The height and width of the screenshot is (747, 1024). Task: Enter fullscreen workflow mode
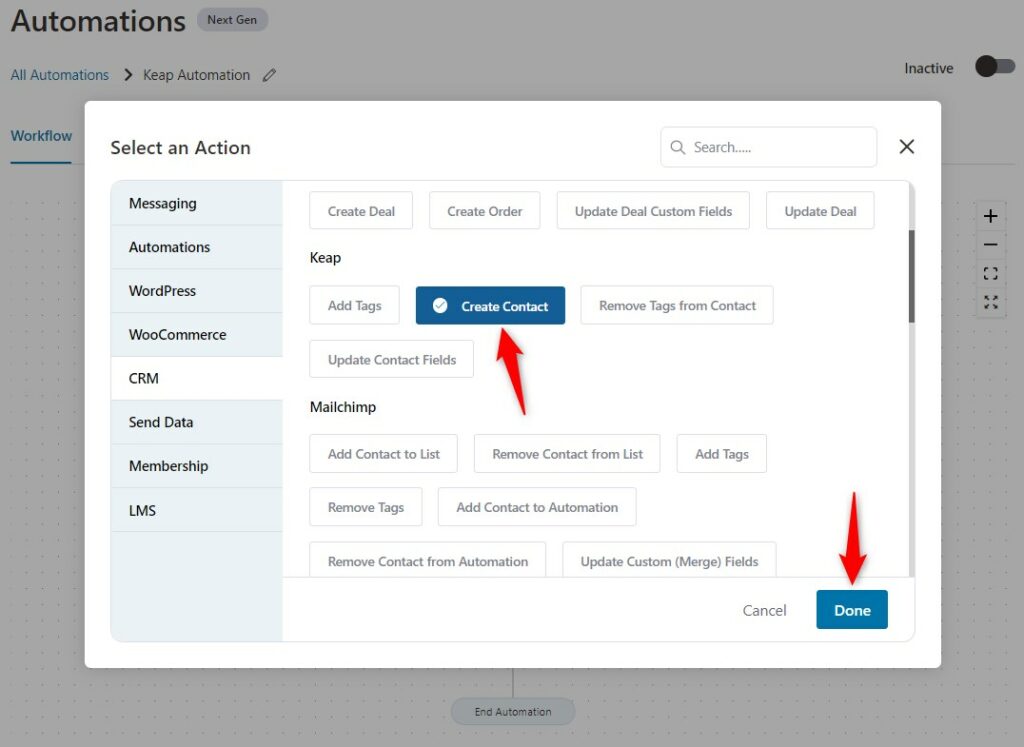click(990, 302)
